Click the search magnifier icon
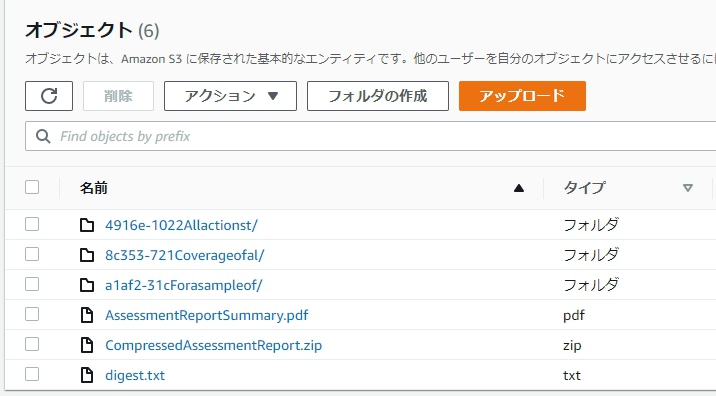 tap(43, 136)
